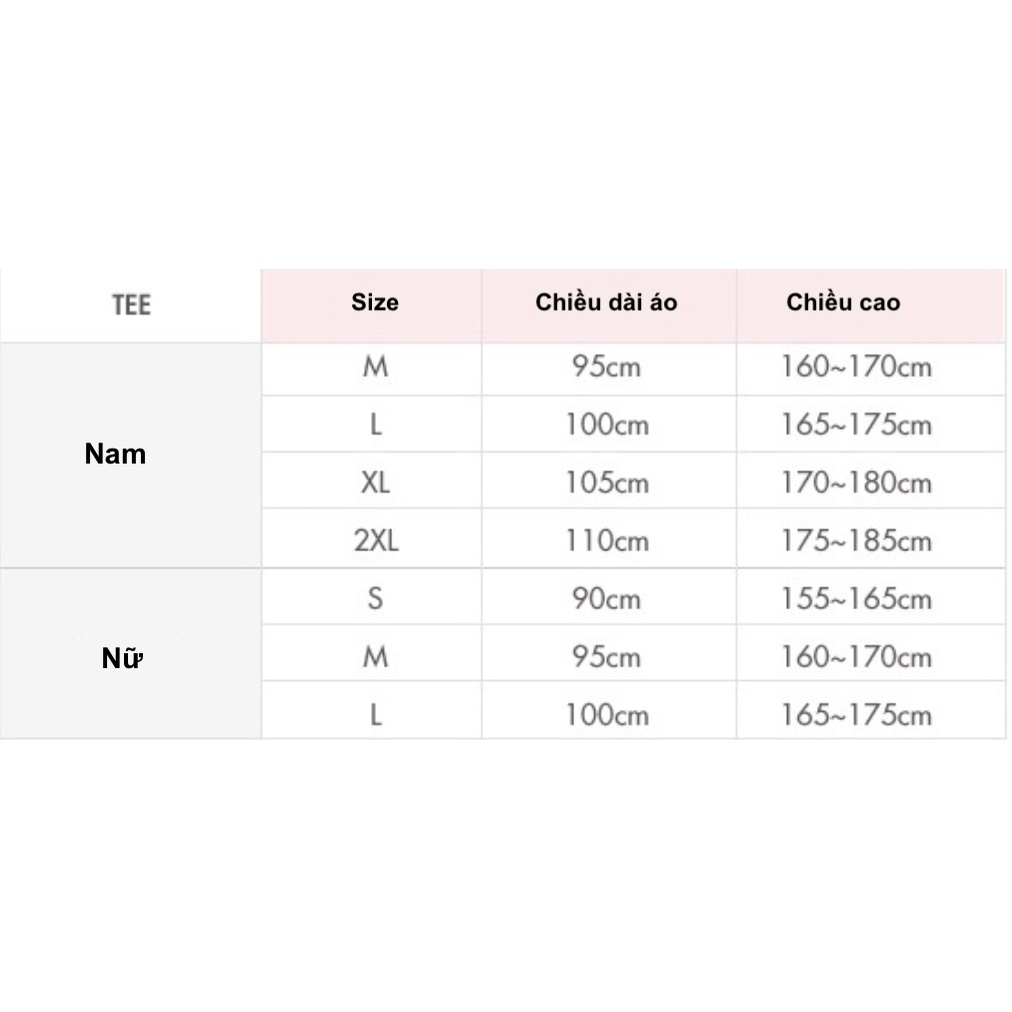This screenshot has height=1012, width=1012.
Task: Click the 170~180cm height range
Action: click(x=856, y=483)
